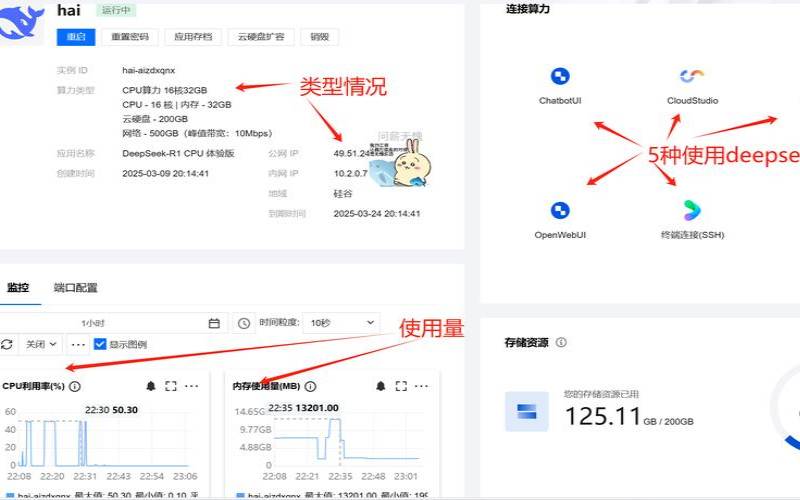Click info icon beside 存储资源 title

[561, 342]
